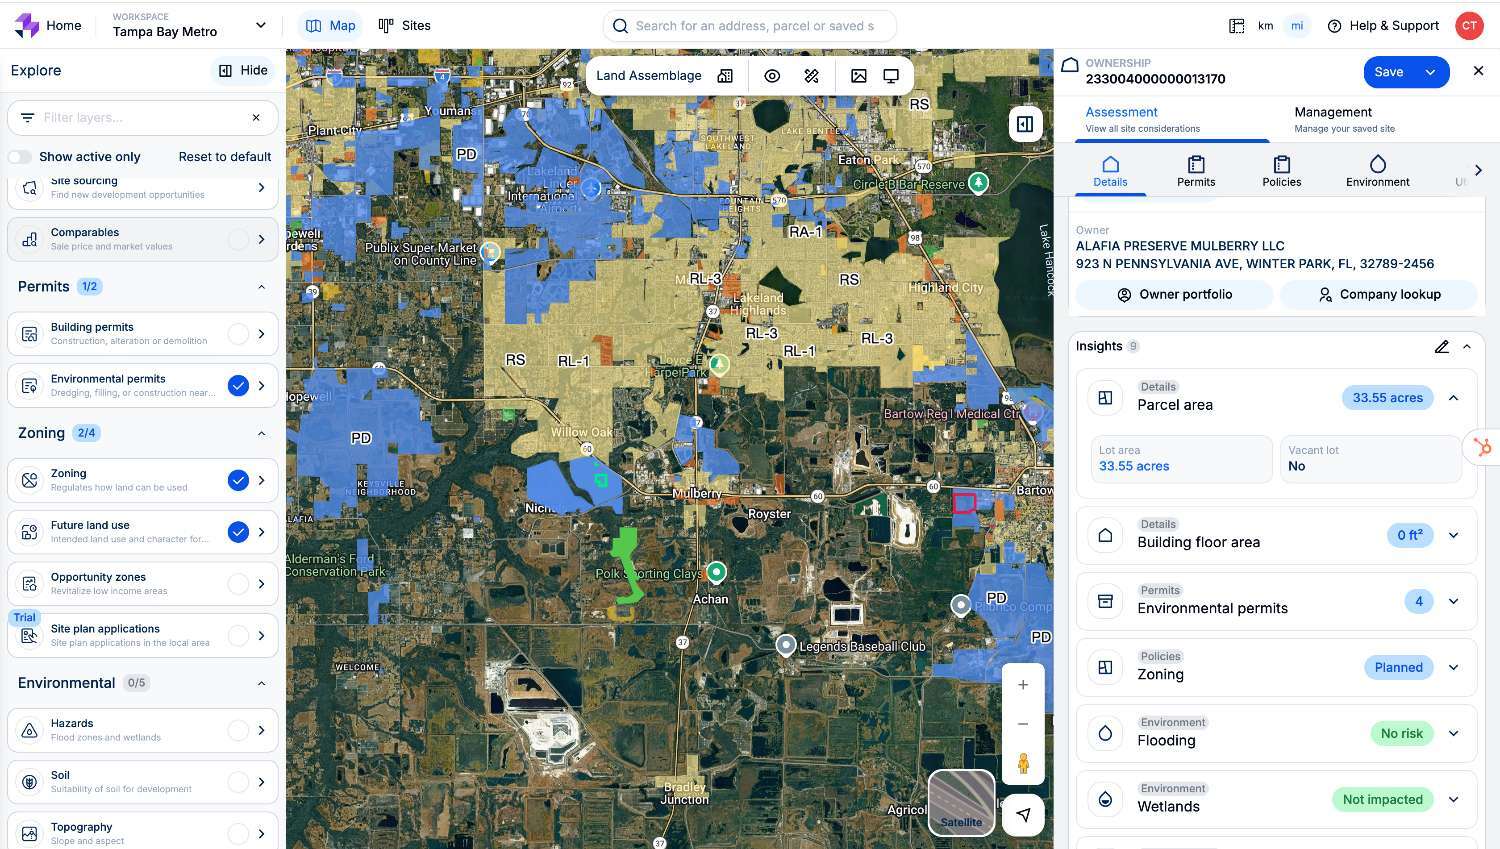Switch basemap using the Satellite thumbnail
The width and height of the screenshot is (1500, 849).
tap(961, 802)
